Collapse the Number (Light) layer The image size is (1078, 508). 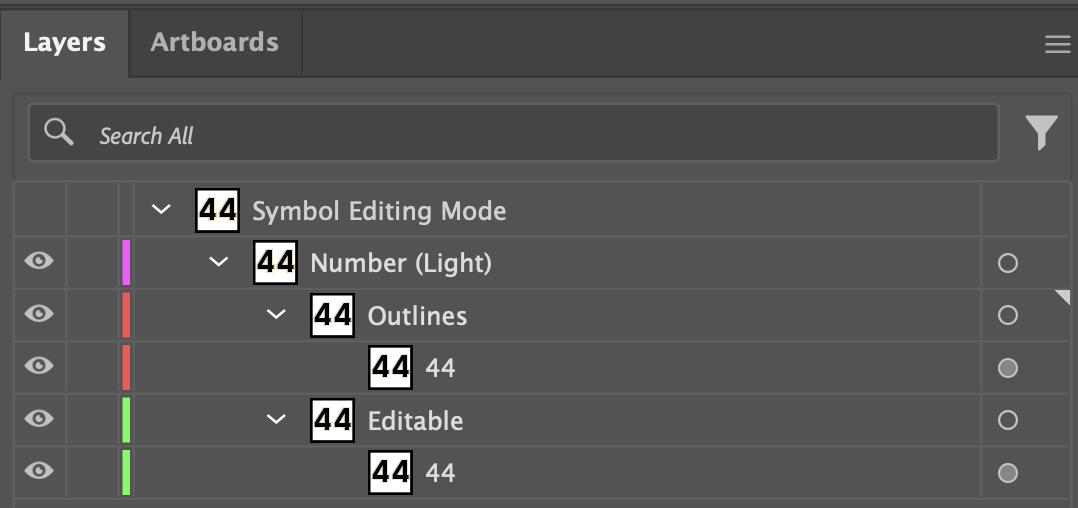pyautogui.click(x=219, y=263)
